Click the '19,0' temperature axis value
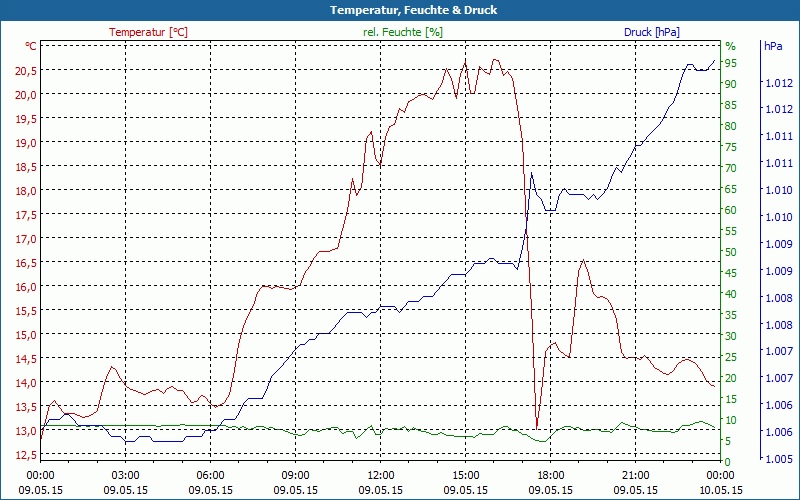This screenshot has height=500, width=800. point(26,143)
